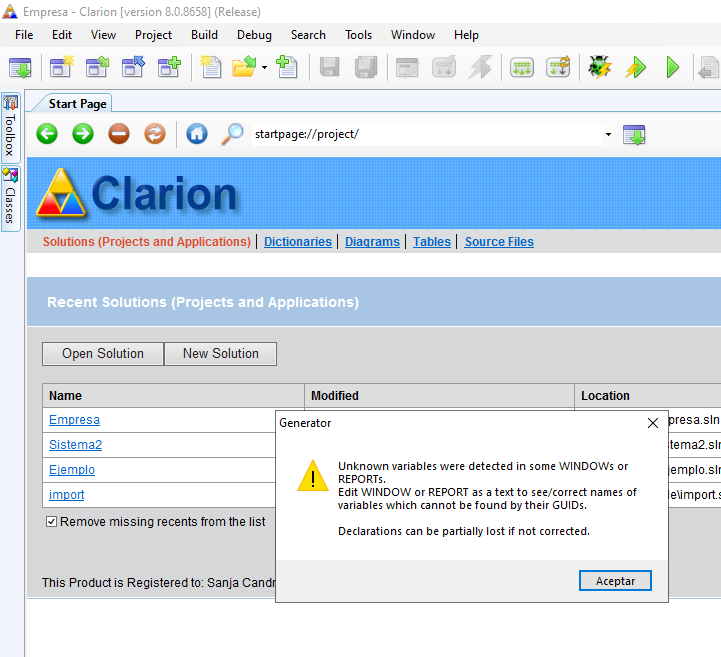Click the window with green plus icon
The width and height of the screenshot is (721, 657).
point(169,67)
